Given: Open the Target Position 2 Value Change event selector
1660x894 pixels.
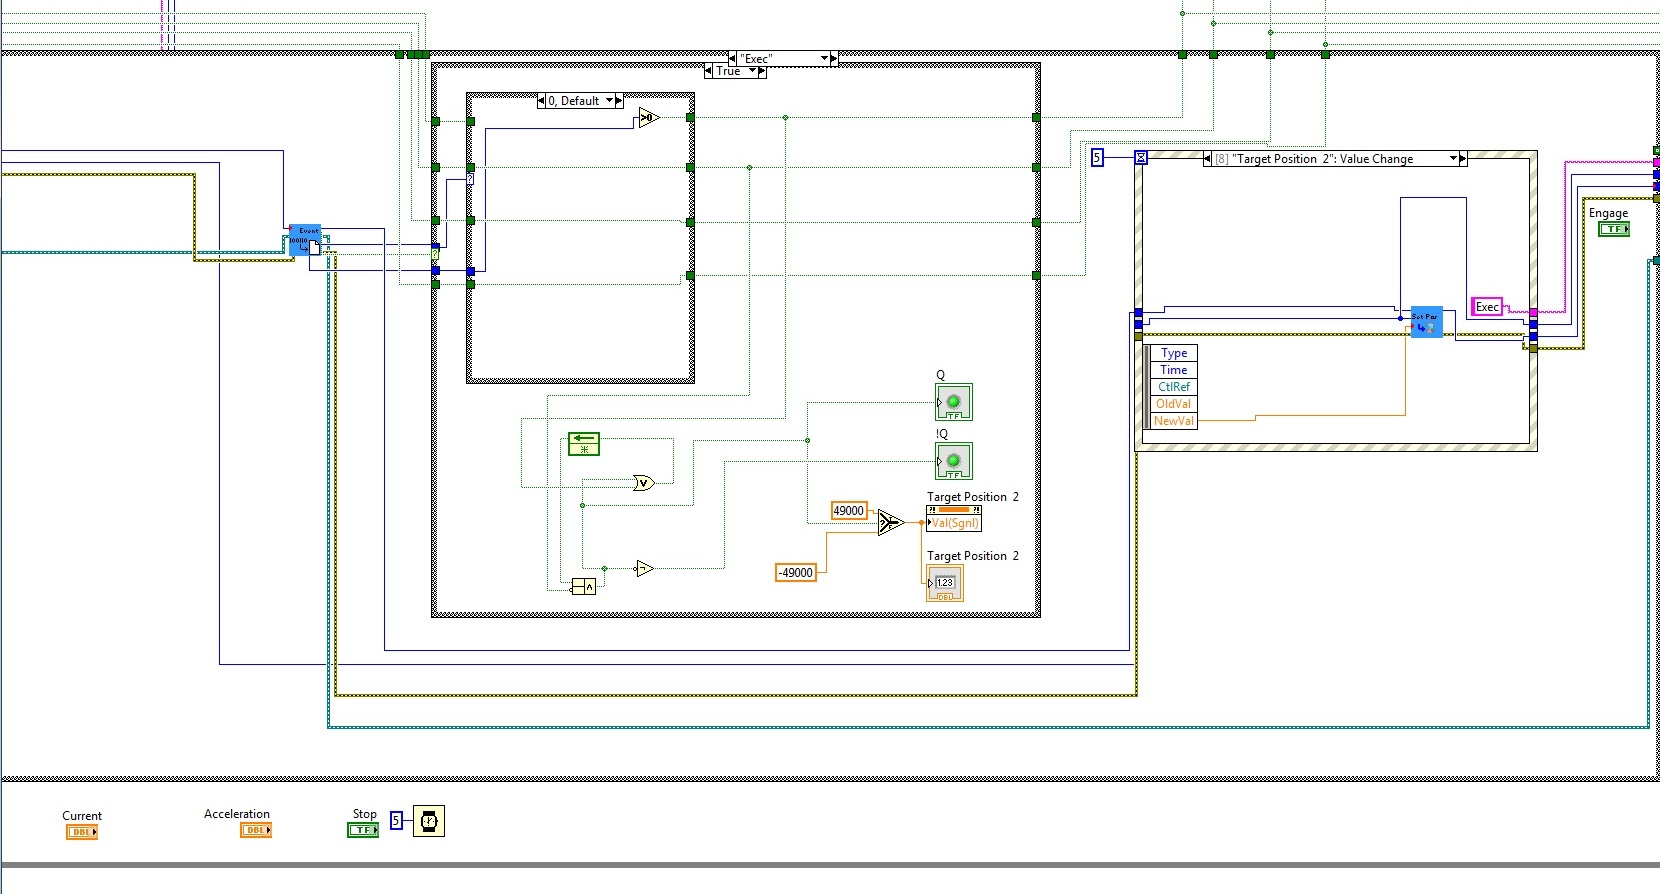Looking at the screenshot, I should (x=1335, y=159).
